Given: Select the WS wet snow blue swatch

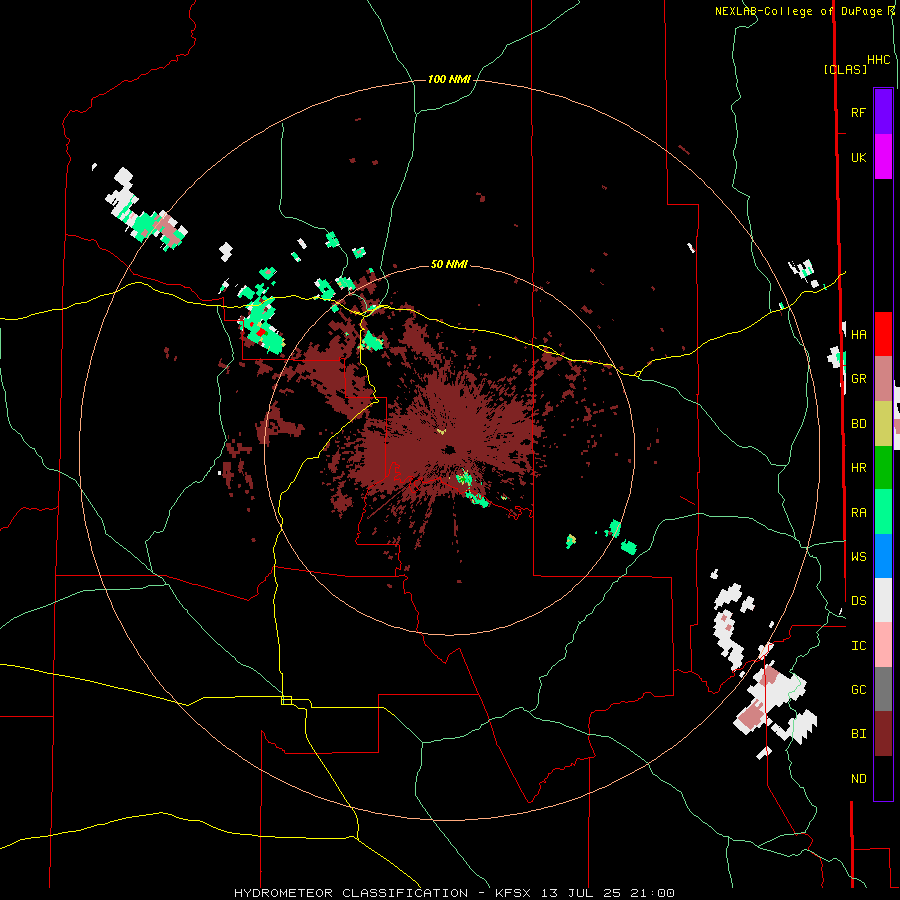Looking at the screenshot, I should 883,556.
